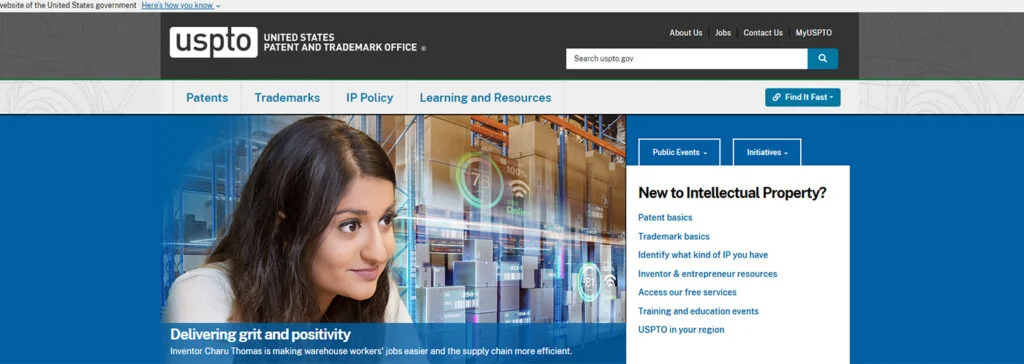Open the Patent basics link
The height and width of the screenshot is (364, 1024).
[665, 218]
